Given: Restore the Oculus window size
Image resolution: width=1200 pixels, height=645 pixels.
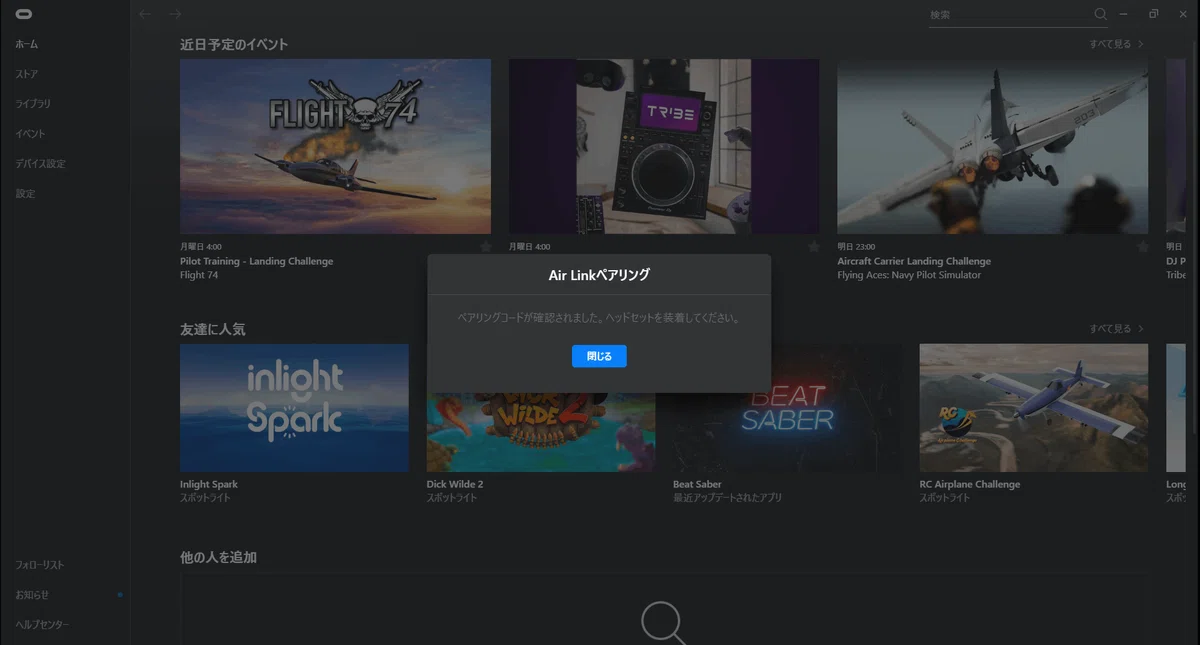Looking at the screenshot, I should tap(1153, 14).
